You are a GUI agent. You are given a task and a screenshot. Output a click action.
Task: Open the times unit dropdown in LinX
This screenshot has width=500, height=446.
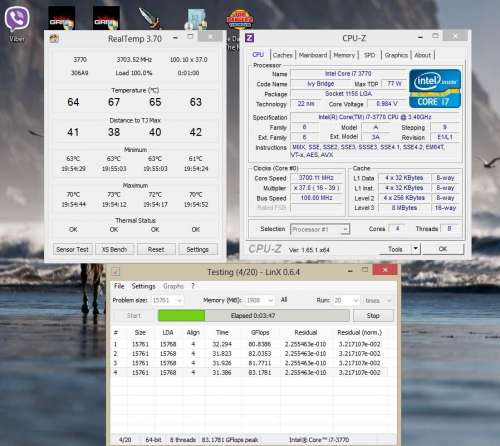tap(377, 300)
